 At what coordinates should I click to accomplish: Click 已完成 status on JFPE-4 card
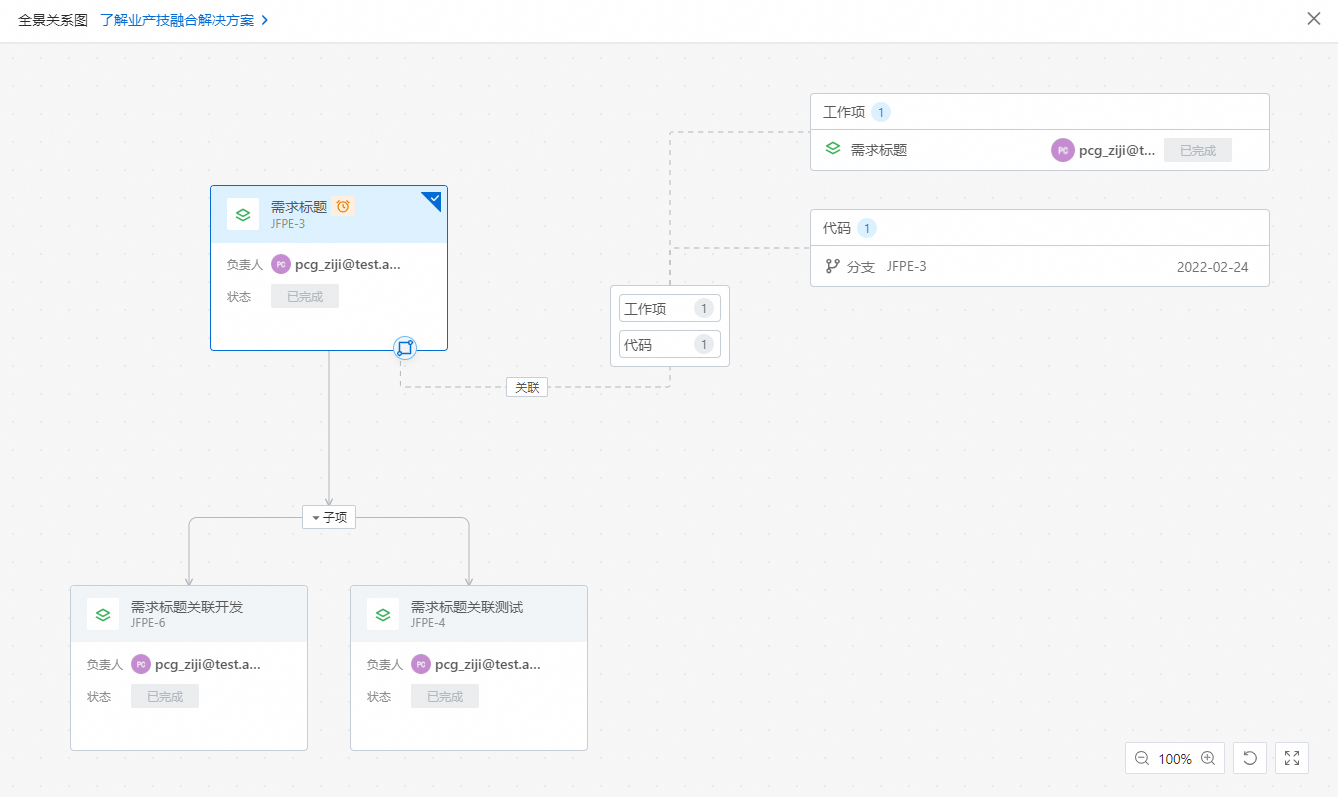[x=445, y=696]
